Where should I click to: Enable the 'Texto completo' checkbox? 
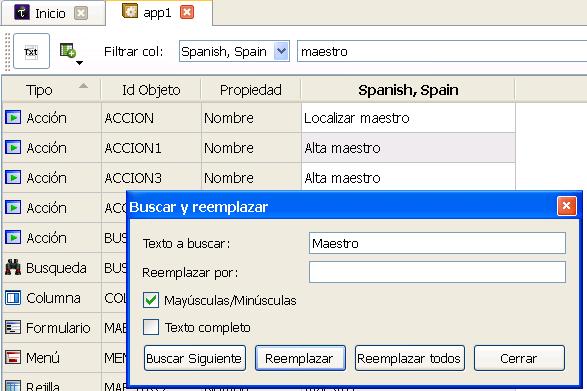(x=151, y=327)
